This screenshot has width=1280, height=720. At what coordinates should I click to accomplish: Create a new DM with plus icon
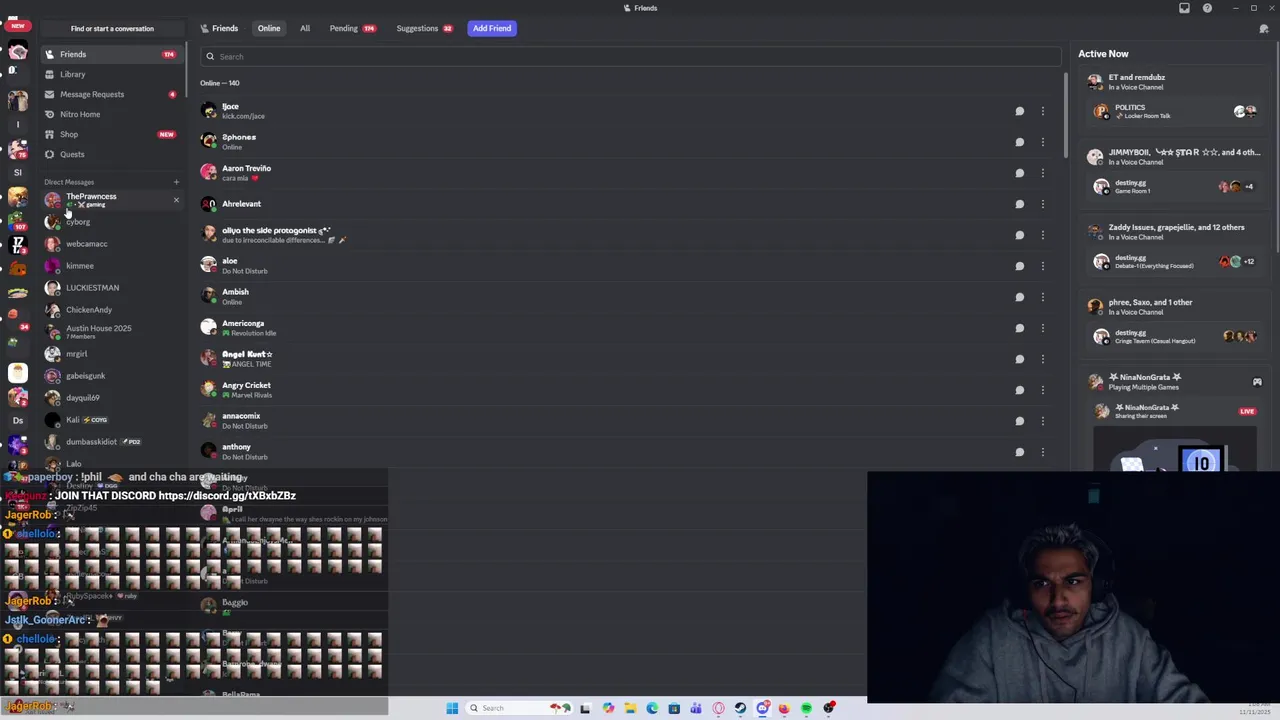click(176, 182)
